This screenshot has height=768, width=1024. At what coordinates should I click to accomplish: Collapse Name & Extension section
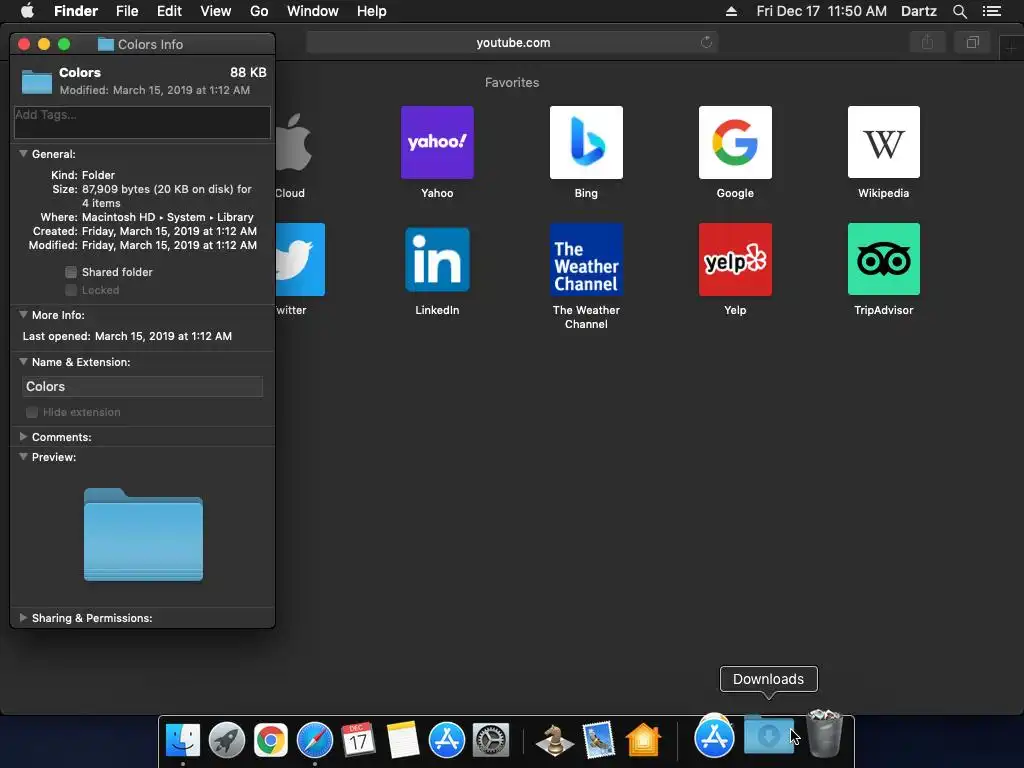pos(23,361)
